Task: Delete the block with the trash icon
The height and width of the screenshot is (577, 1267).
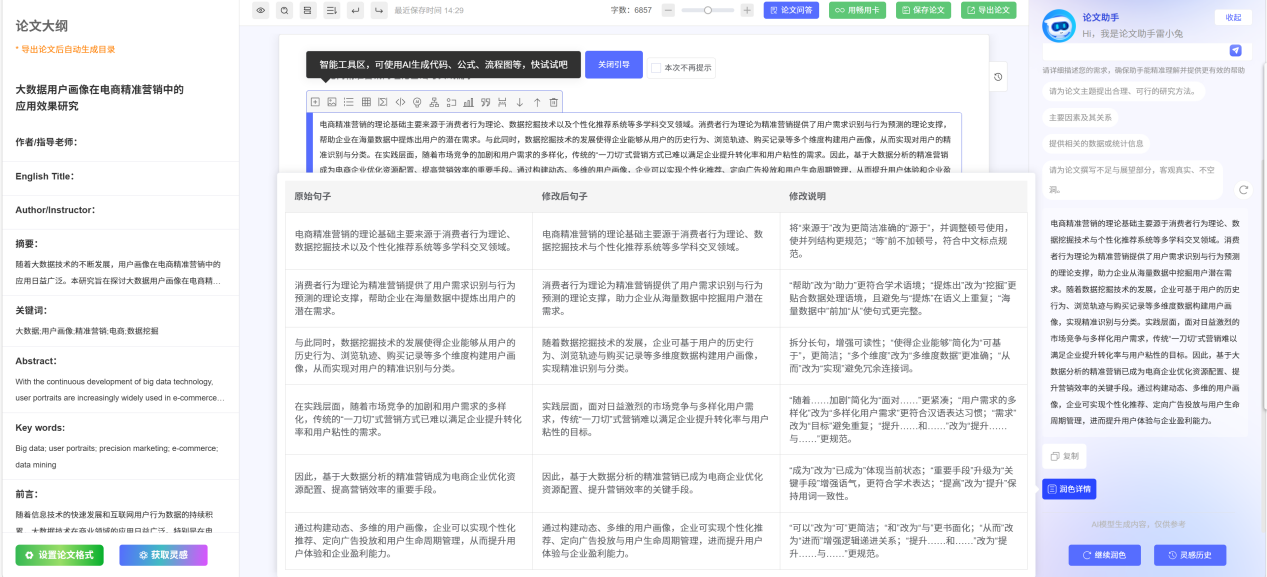Action: [553, 102]
